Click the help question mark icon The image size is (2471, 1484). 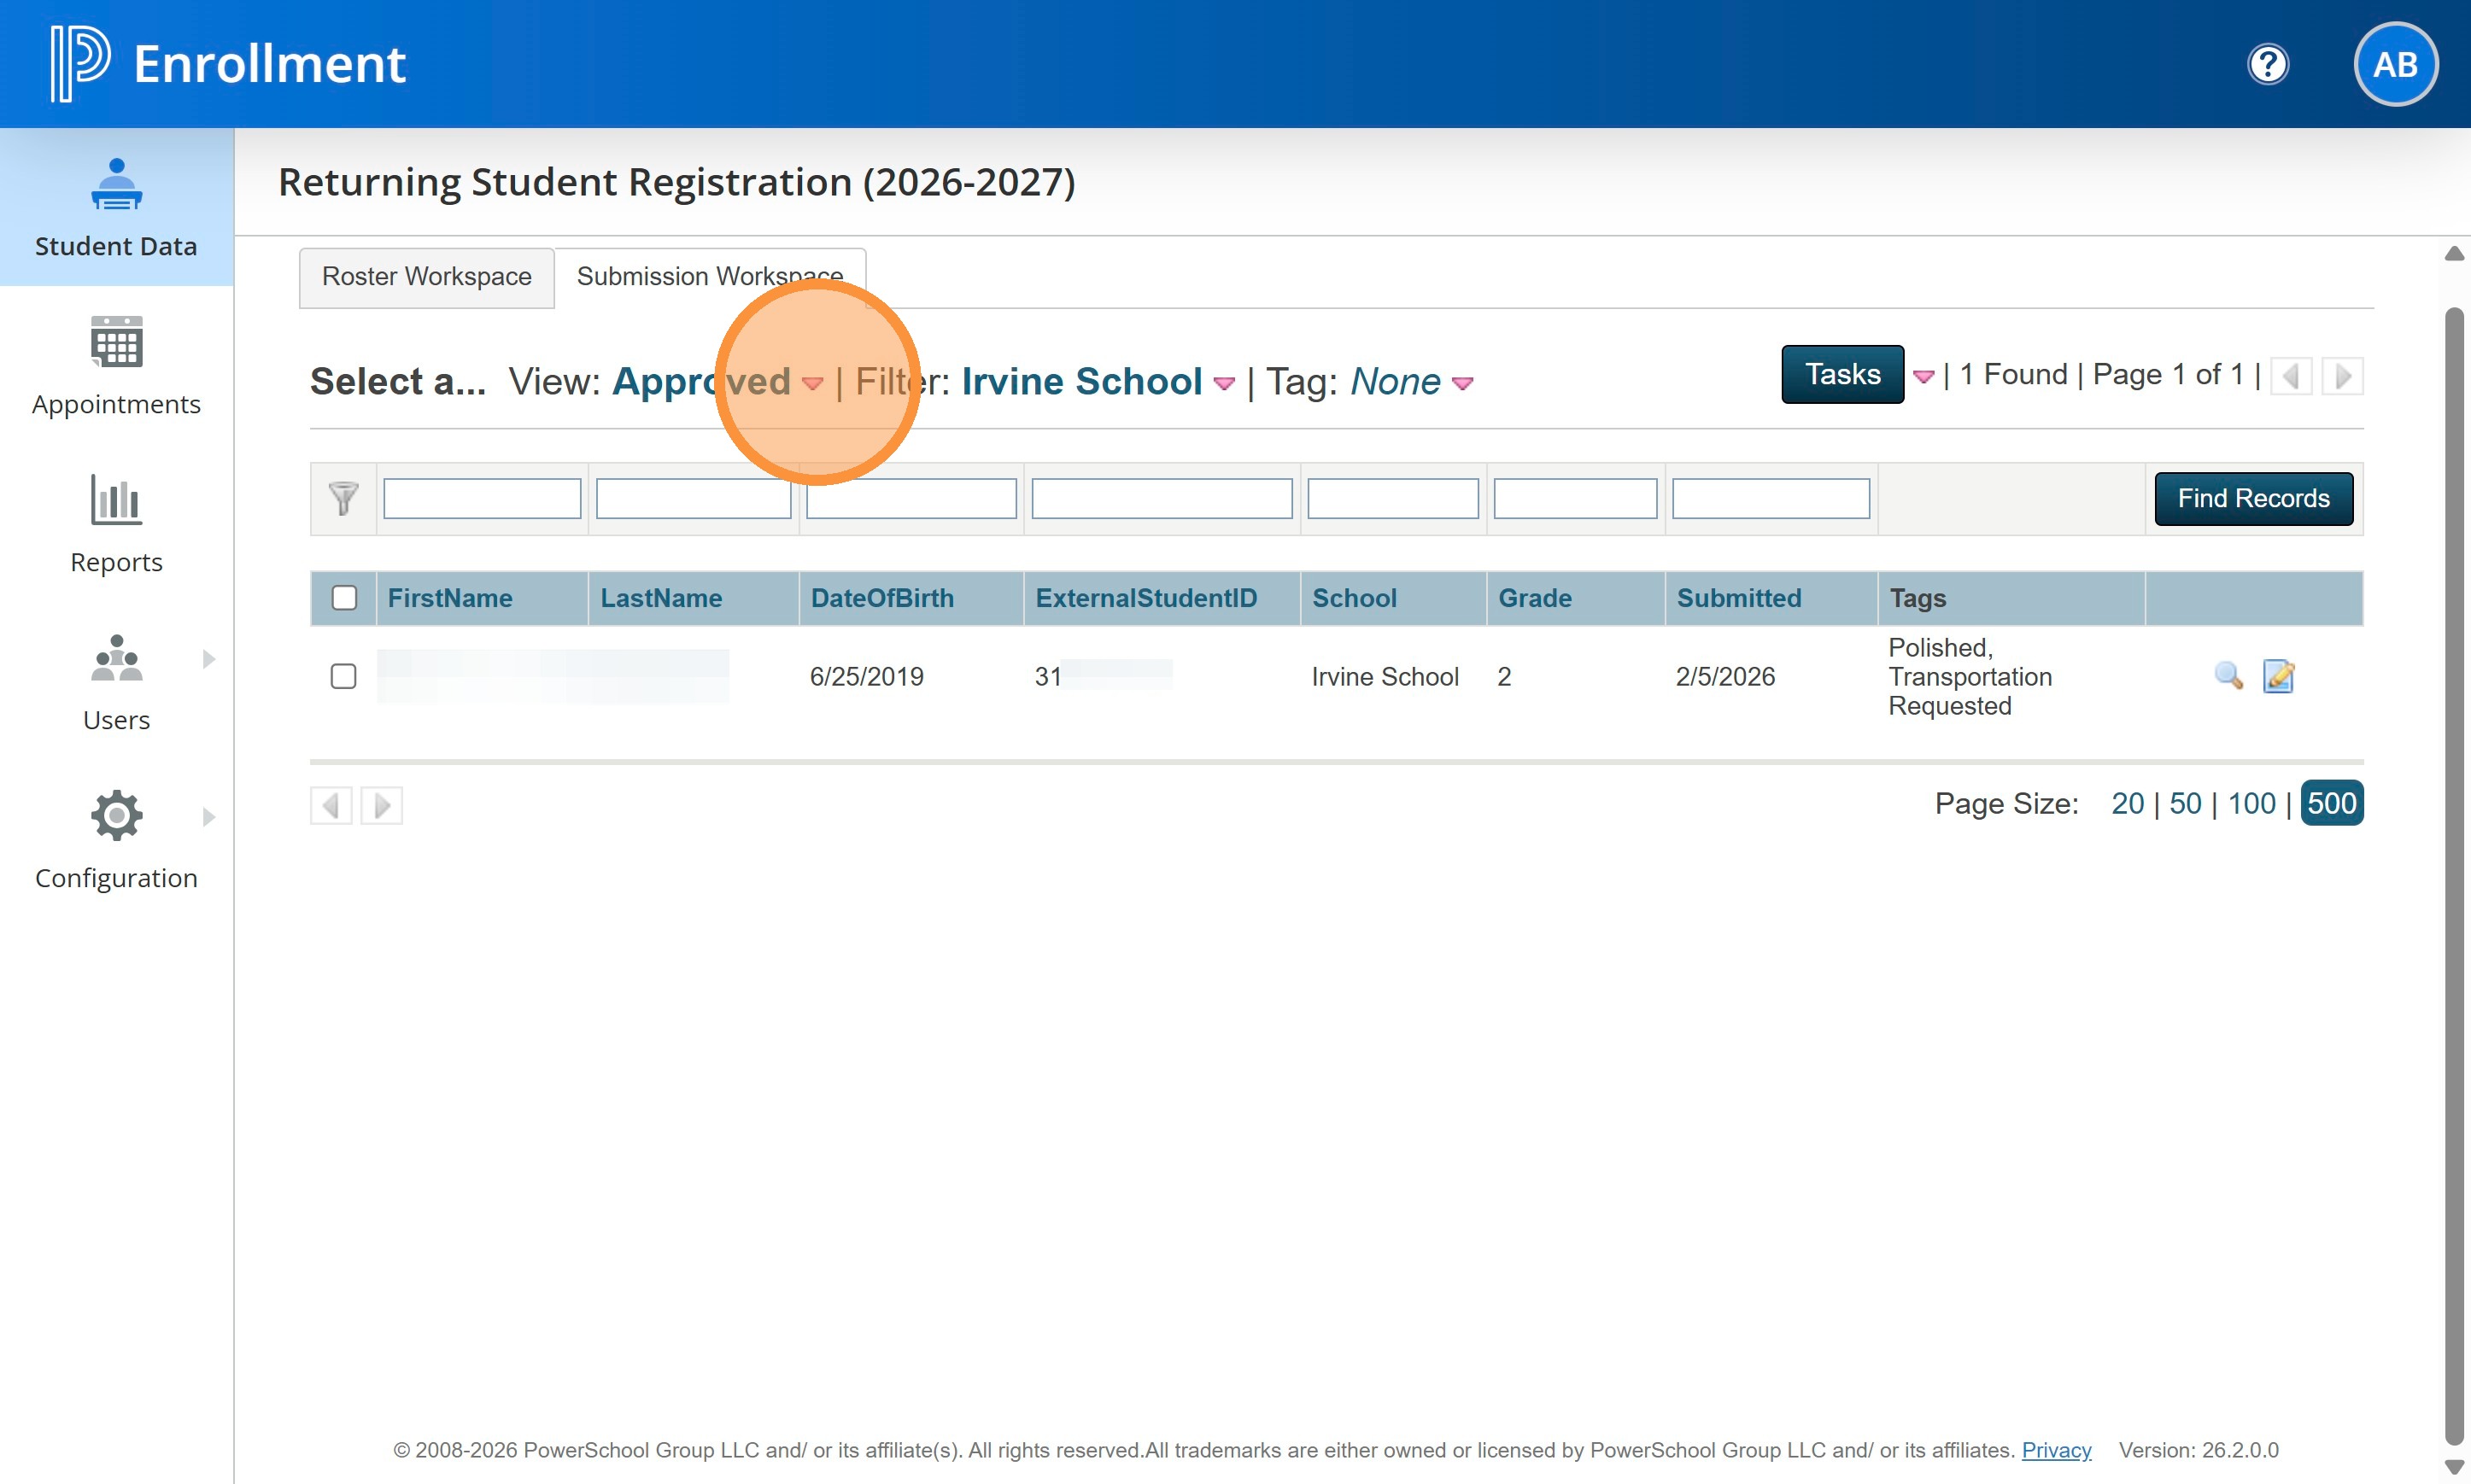tap(2267, 65)
